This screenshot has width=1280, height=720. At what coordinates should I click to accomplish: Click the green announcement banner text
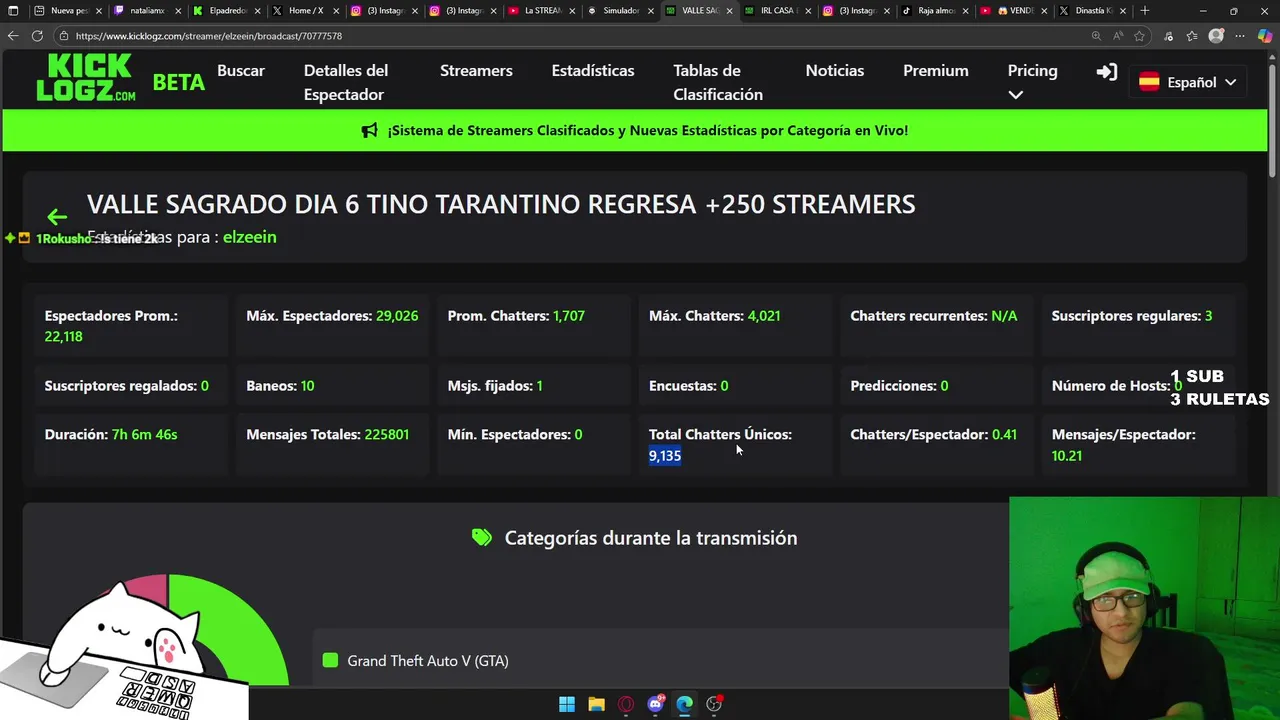(x=648, y=130)
